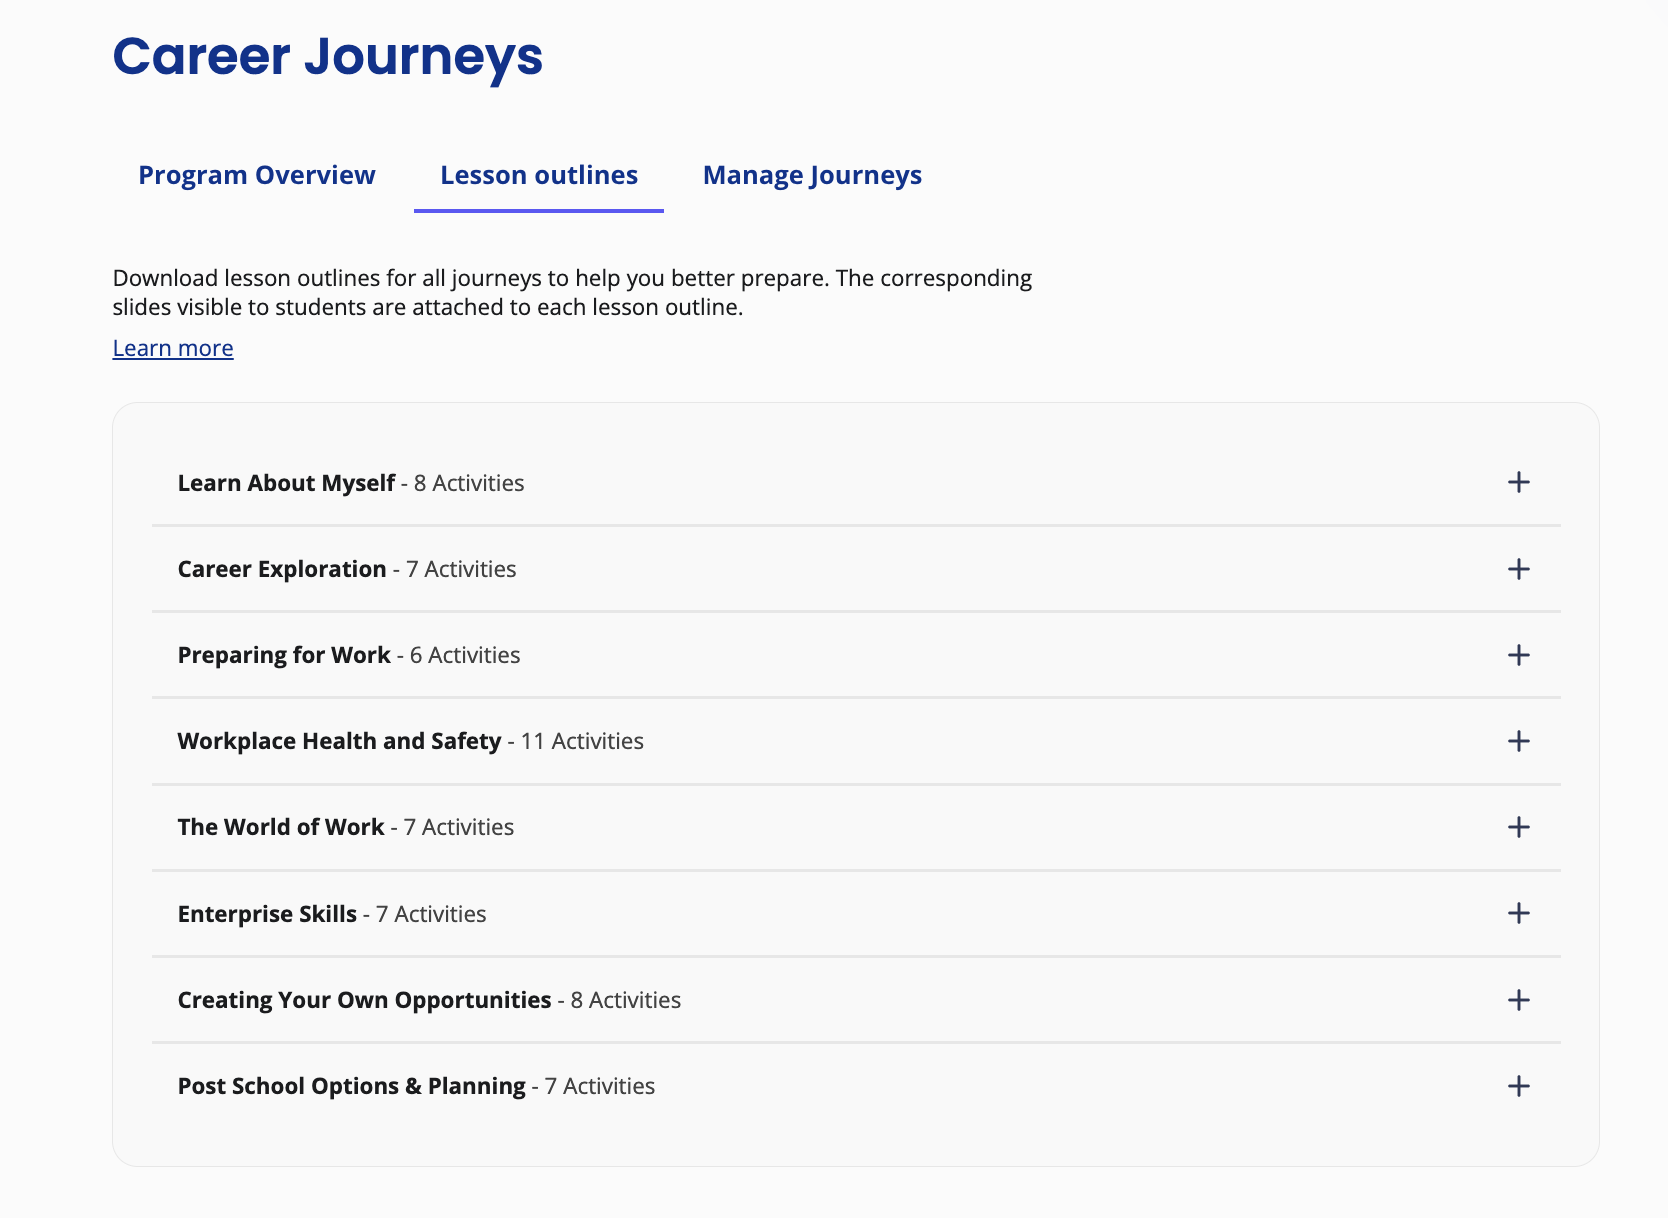Select the Preparing for Work row

348,655
